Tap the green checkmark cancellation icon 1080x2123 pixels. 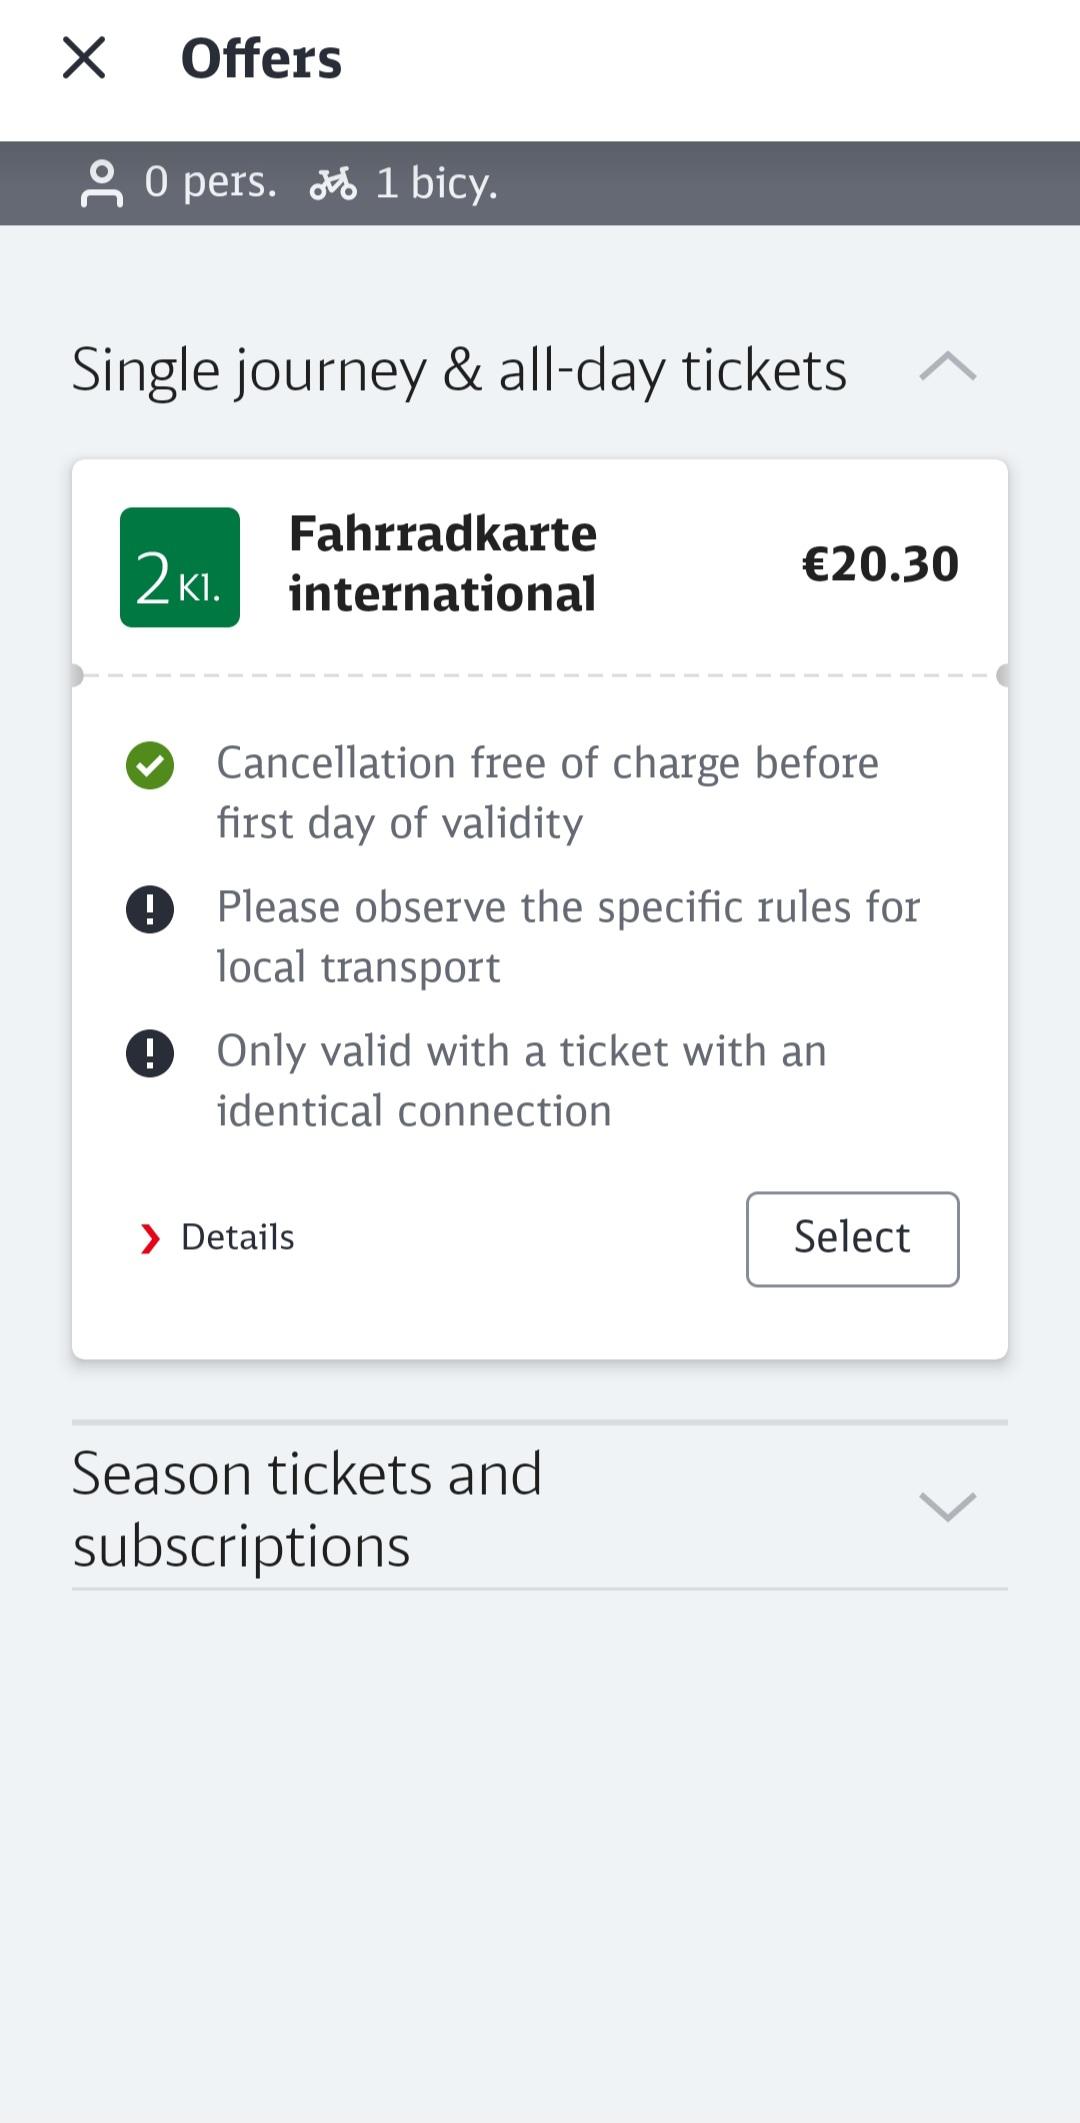(x=150, y=766)
